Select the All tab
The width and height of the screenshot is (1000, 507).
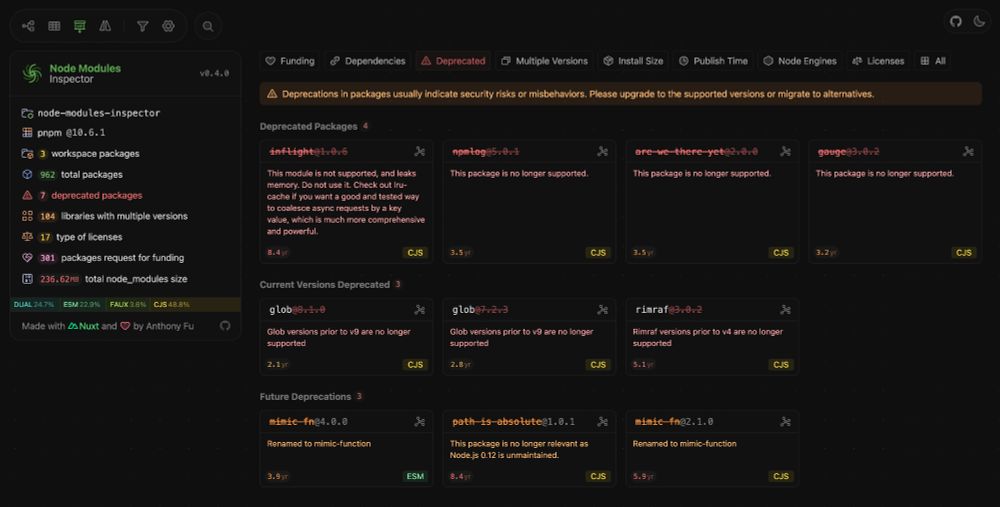(933, 61)
